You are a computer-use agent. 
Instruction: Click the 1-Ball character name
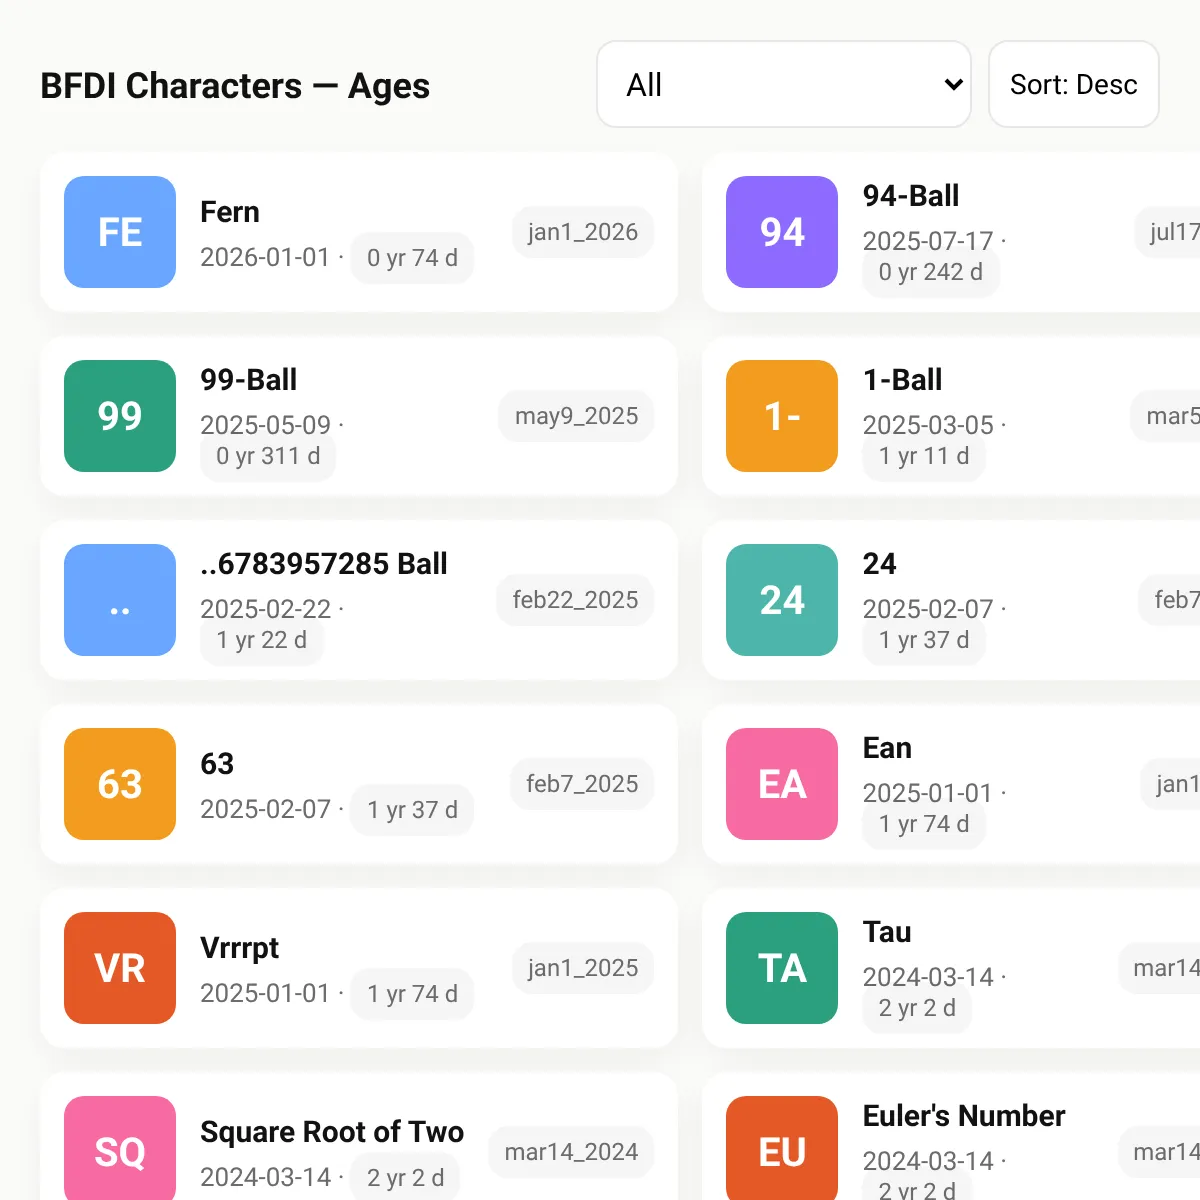(x=903, y=380)
